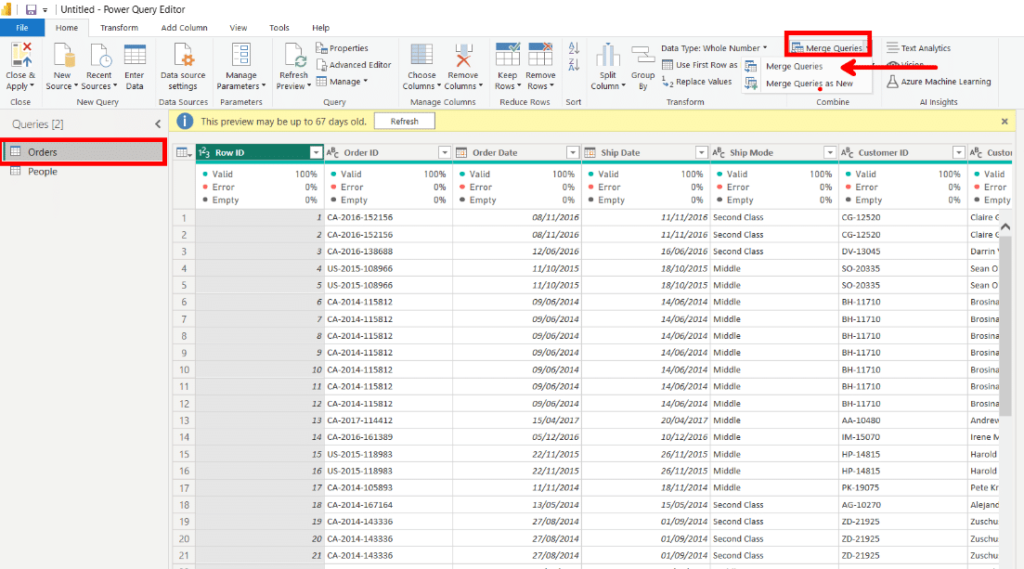Sort ascending with the A-Z icon
This screenshot has height=569, width=1024.
click(x=574, y=48)
